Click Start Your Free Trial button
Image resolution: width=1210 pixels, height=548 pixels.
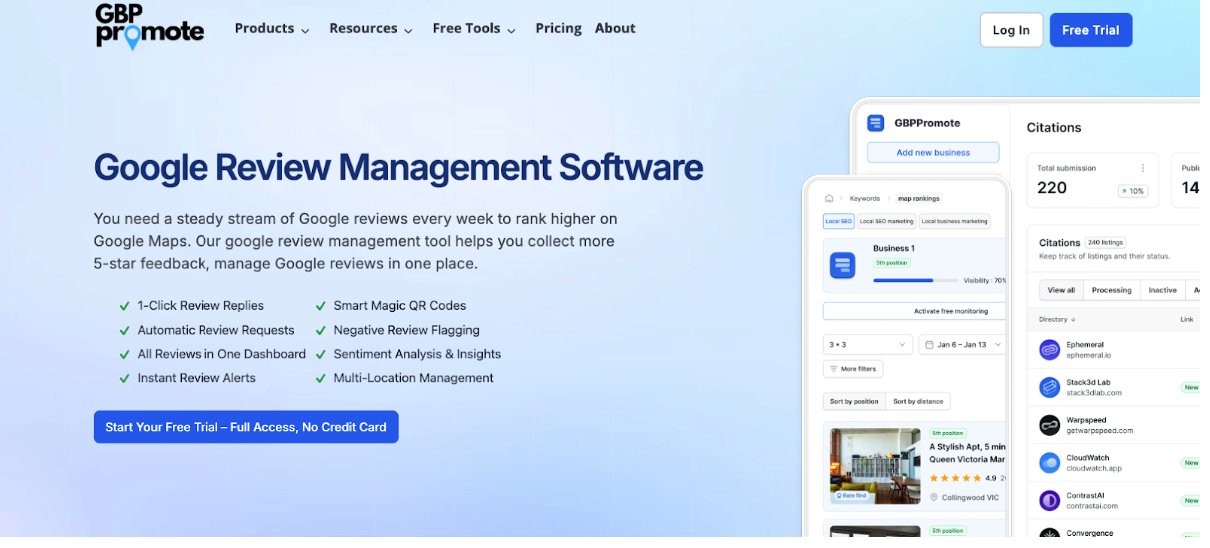pos(246,427)
